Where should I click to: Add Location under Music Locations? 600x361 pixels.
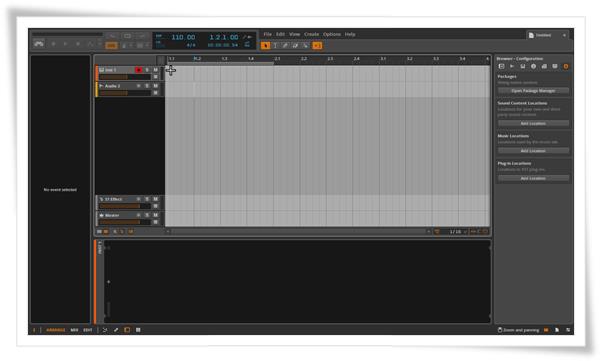pos(533,151)
